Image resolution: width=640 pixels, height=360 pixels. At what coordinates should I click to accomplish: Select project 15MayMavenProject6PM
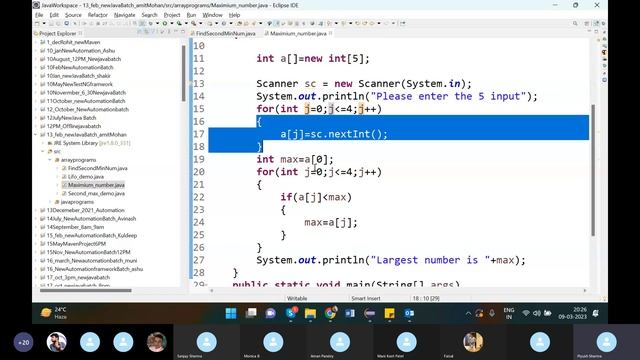(76, 244)
